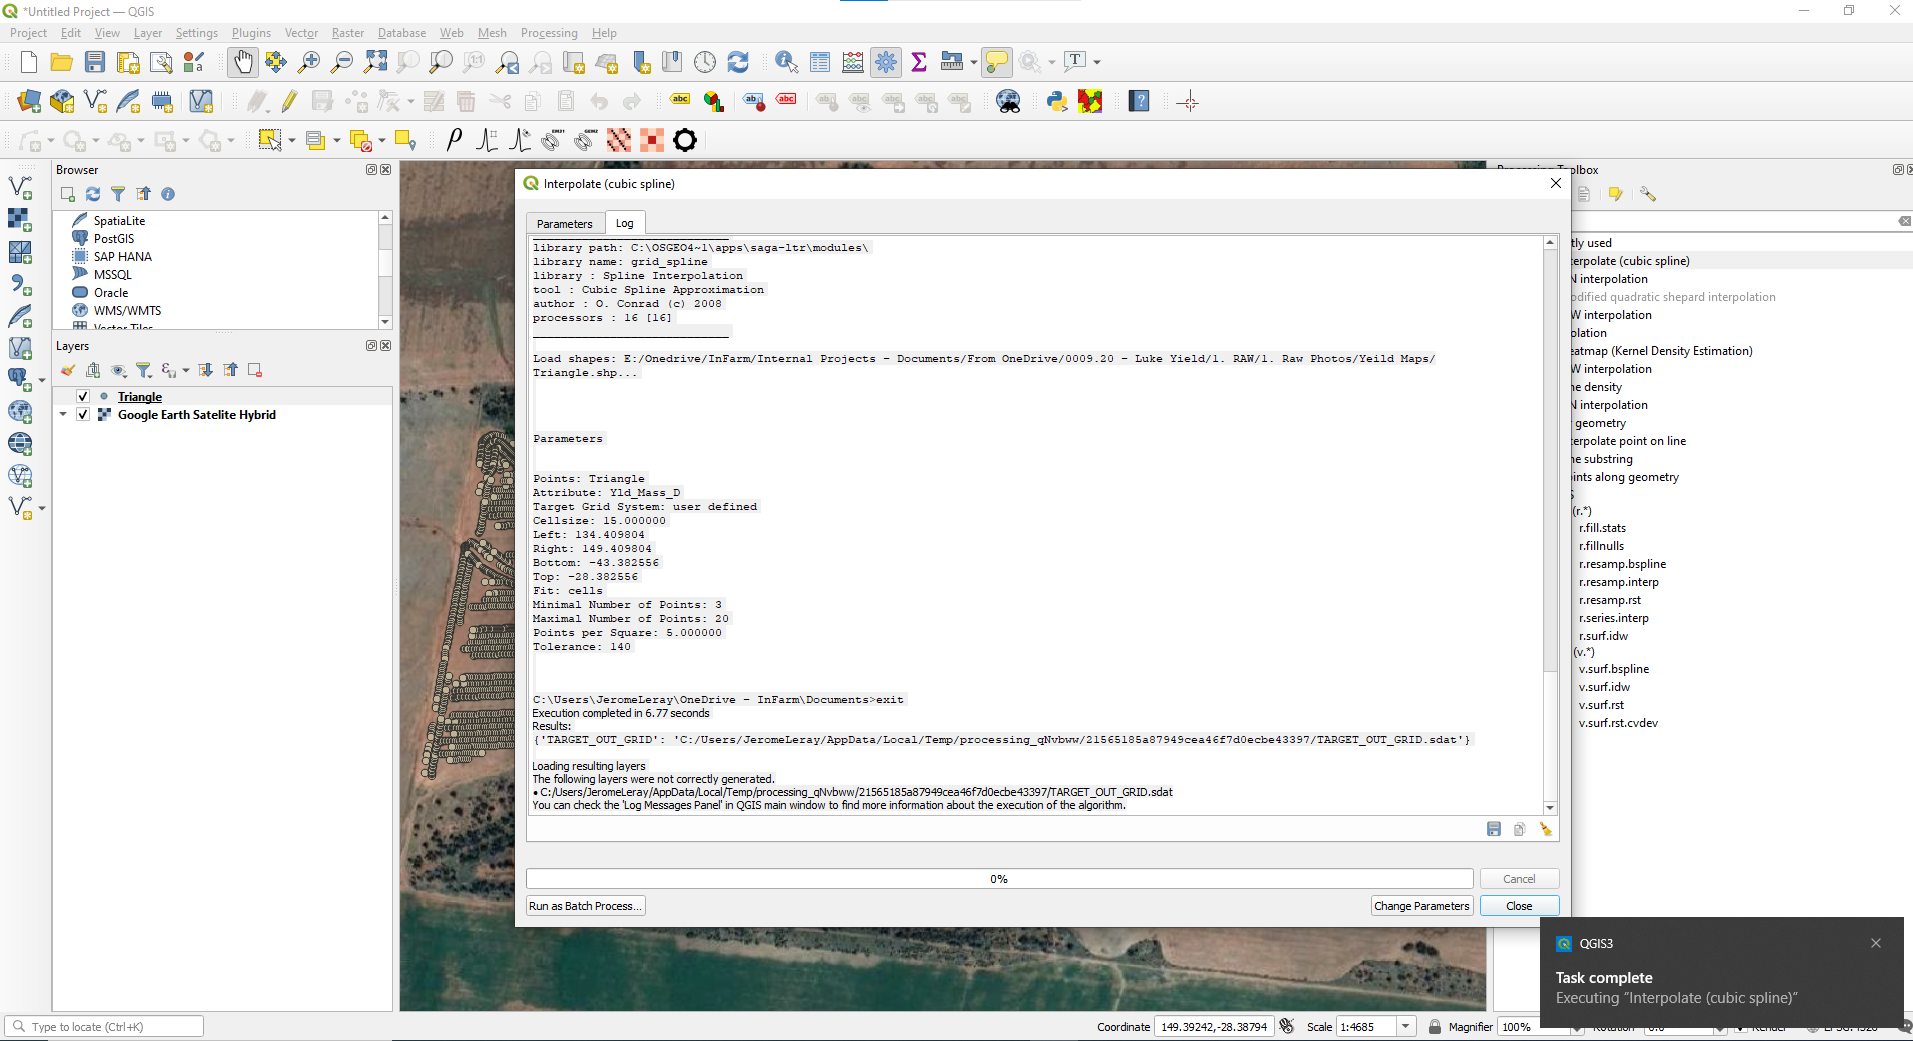
Task: Click the Zoom In magnifier tool
Action: [309, 62]
